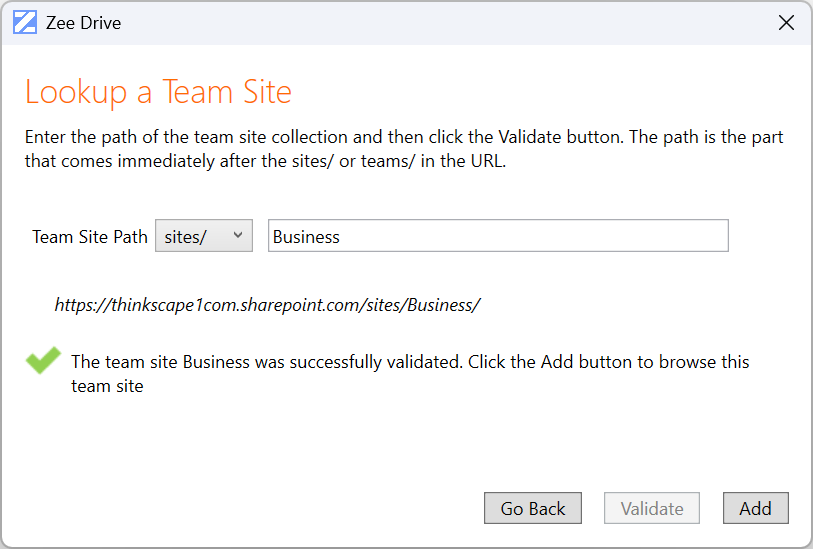Close the Zee Drive window
The height and width of the screenshot is (549, 813).
coord(786,23)
